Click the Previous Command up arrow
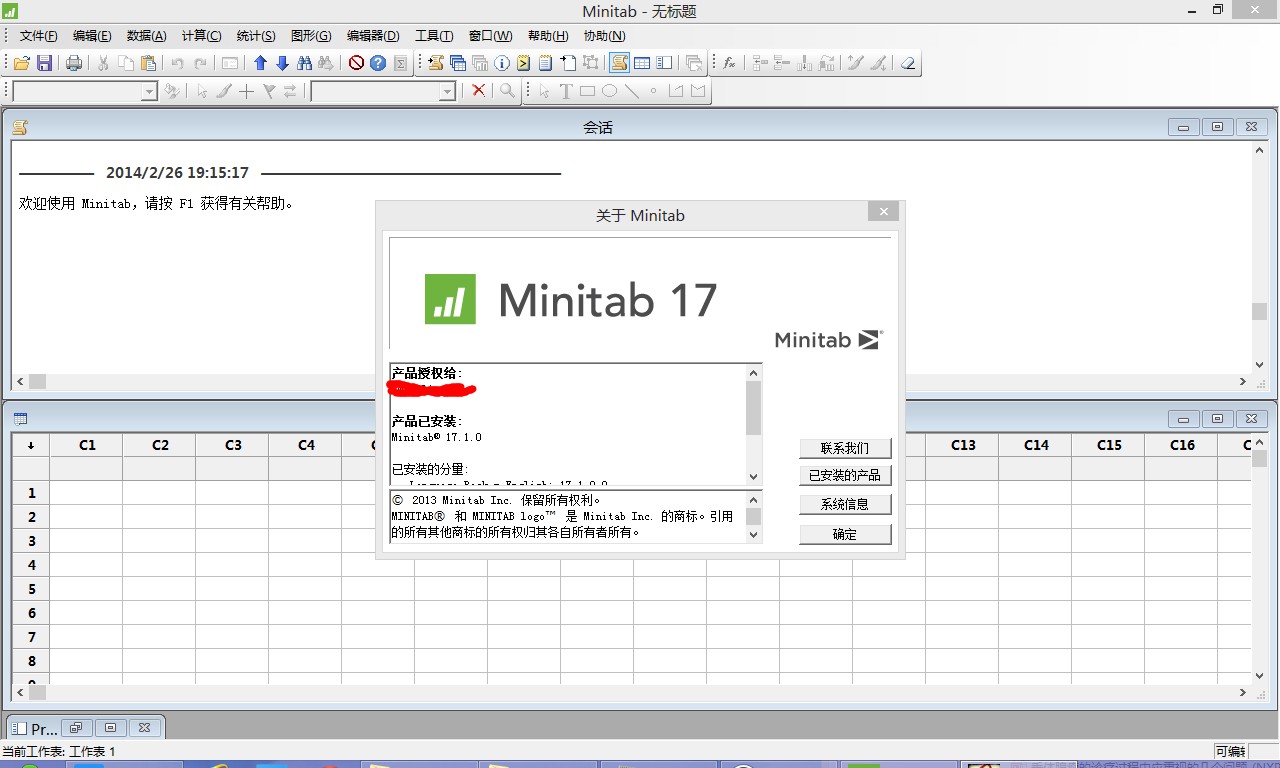The width and height of the screenshot is (1280, 768). click(260, 63)
